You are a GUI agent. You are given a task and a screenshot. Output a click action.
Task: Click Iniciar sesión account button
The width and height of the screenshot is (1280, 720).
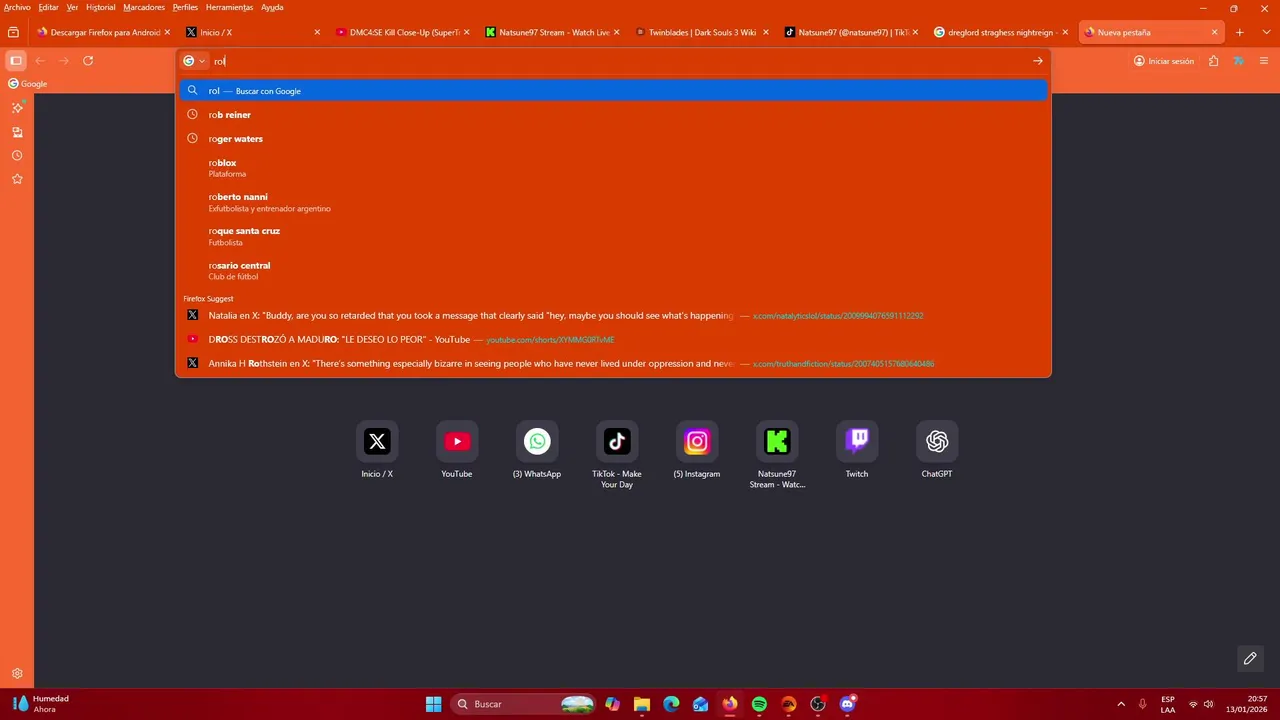pos(1164,61)
